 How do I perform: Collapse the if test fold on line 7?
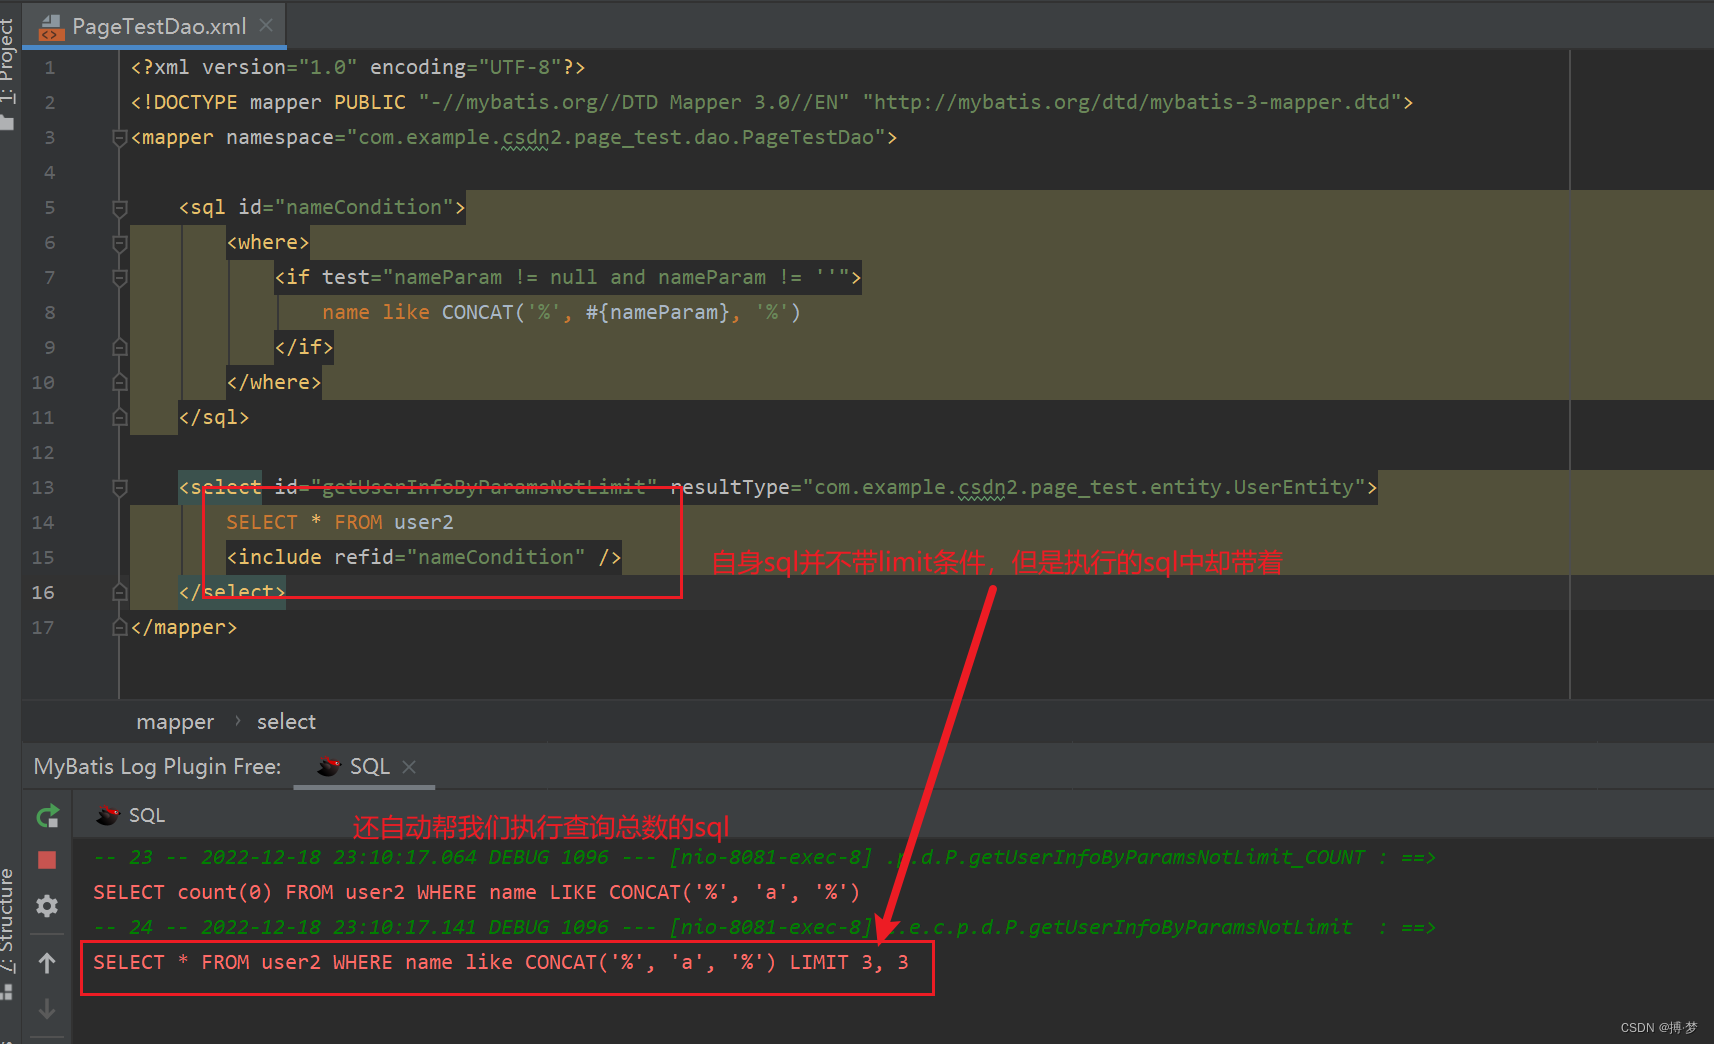coord(120,278)
